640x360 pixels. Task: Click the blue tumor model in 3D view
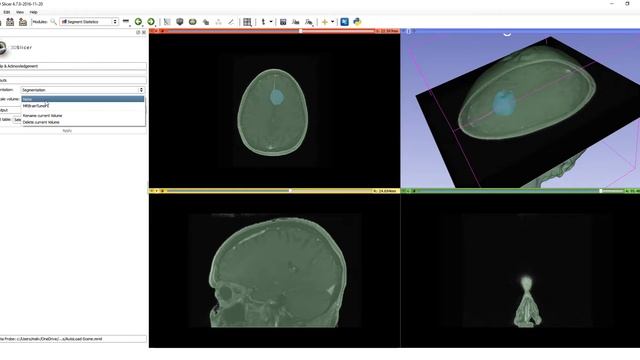(x=504, y=102)
